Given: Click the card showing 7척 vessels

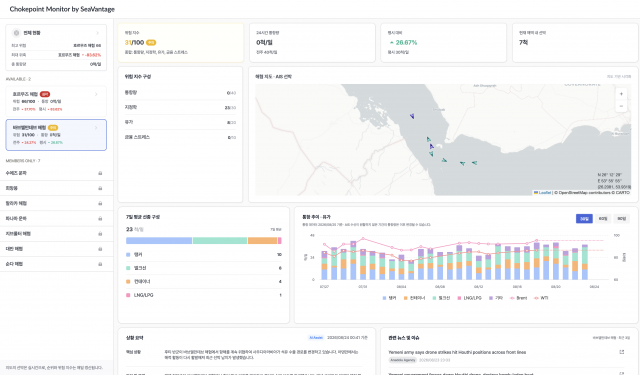Looking at the screenshot, I should tap(575, 42).
